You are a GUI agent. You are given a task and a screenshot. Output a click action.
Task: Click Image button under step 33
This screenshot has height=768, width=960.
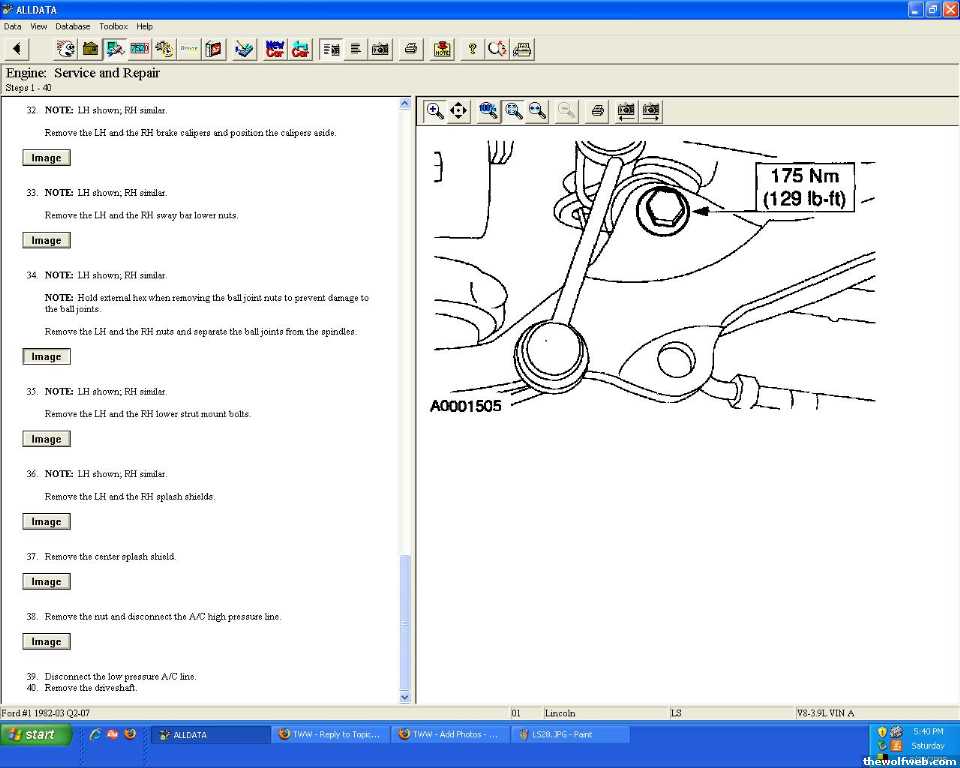click(x=46, y=240)
